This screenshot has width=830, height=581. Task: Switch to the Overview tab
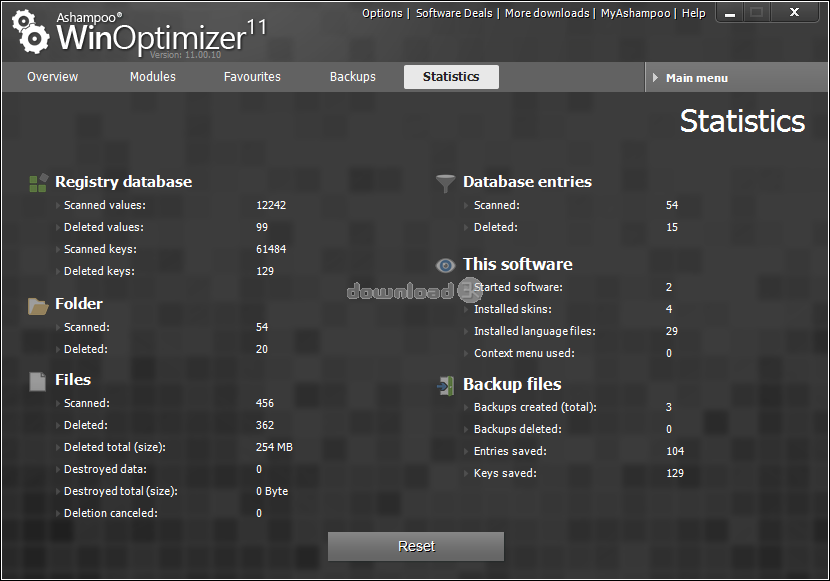[x=52, y=77]
